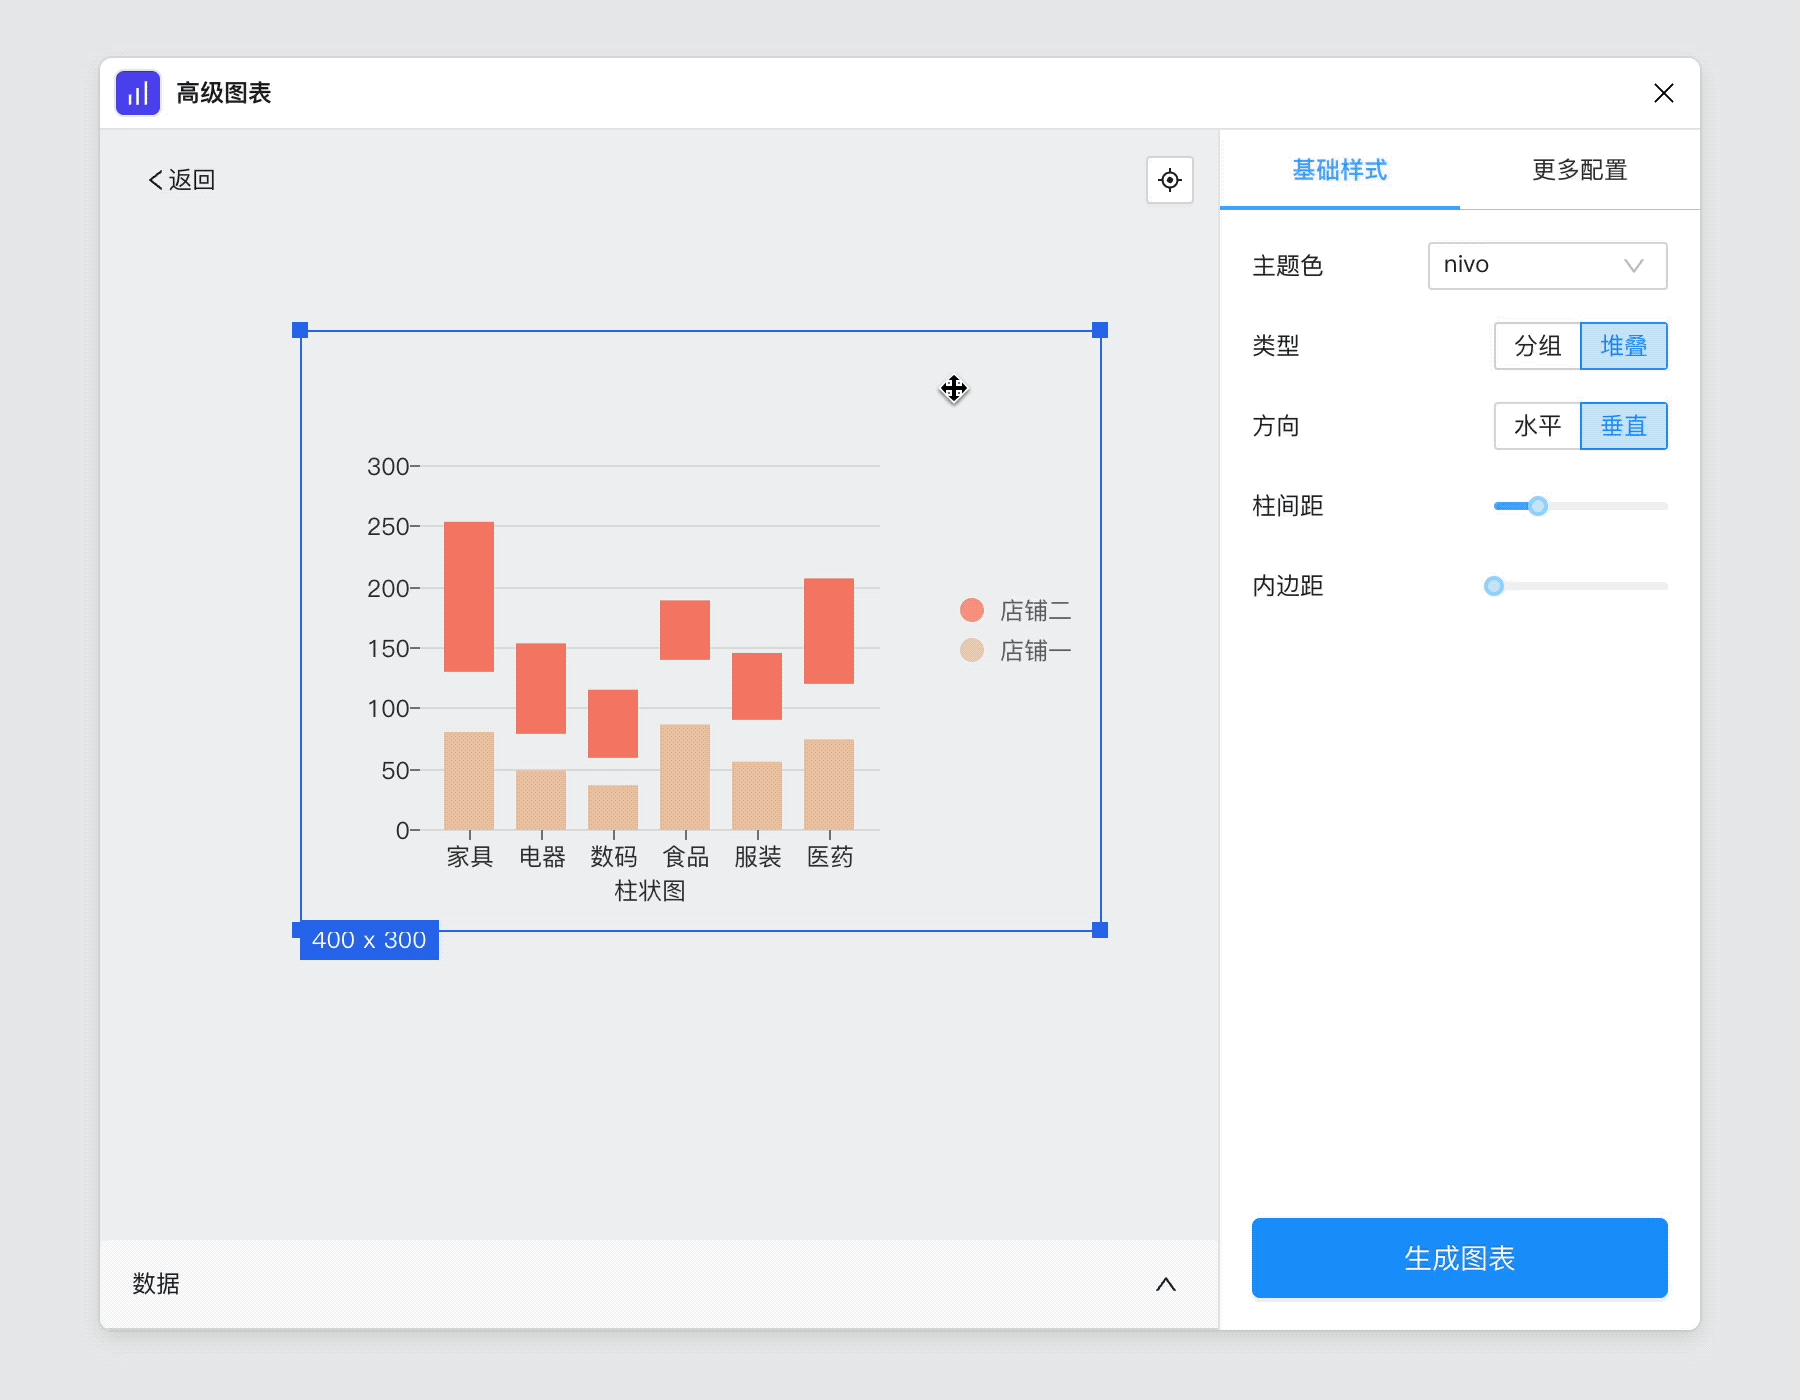This screenshot has width=1800, height=1400.
Task: Click the 生成图表 button
Action: pos(1460,1258)
